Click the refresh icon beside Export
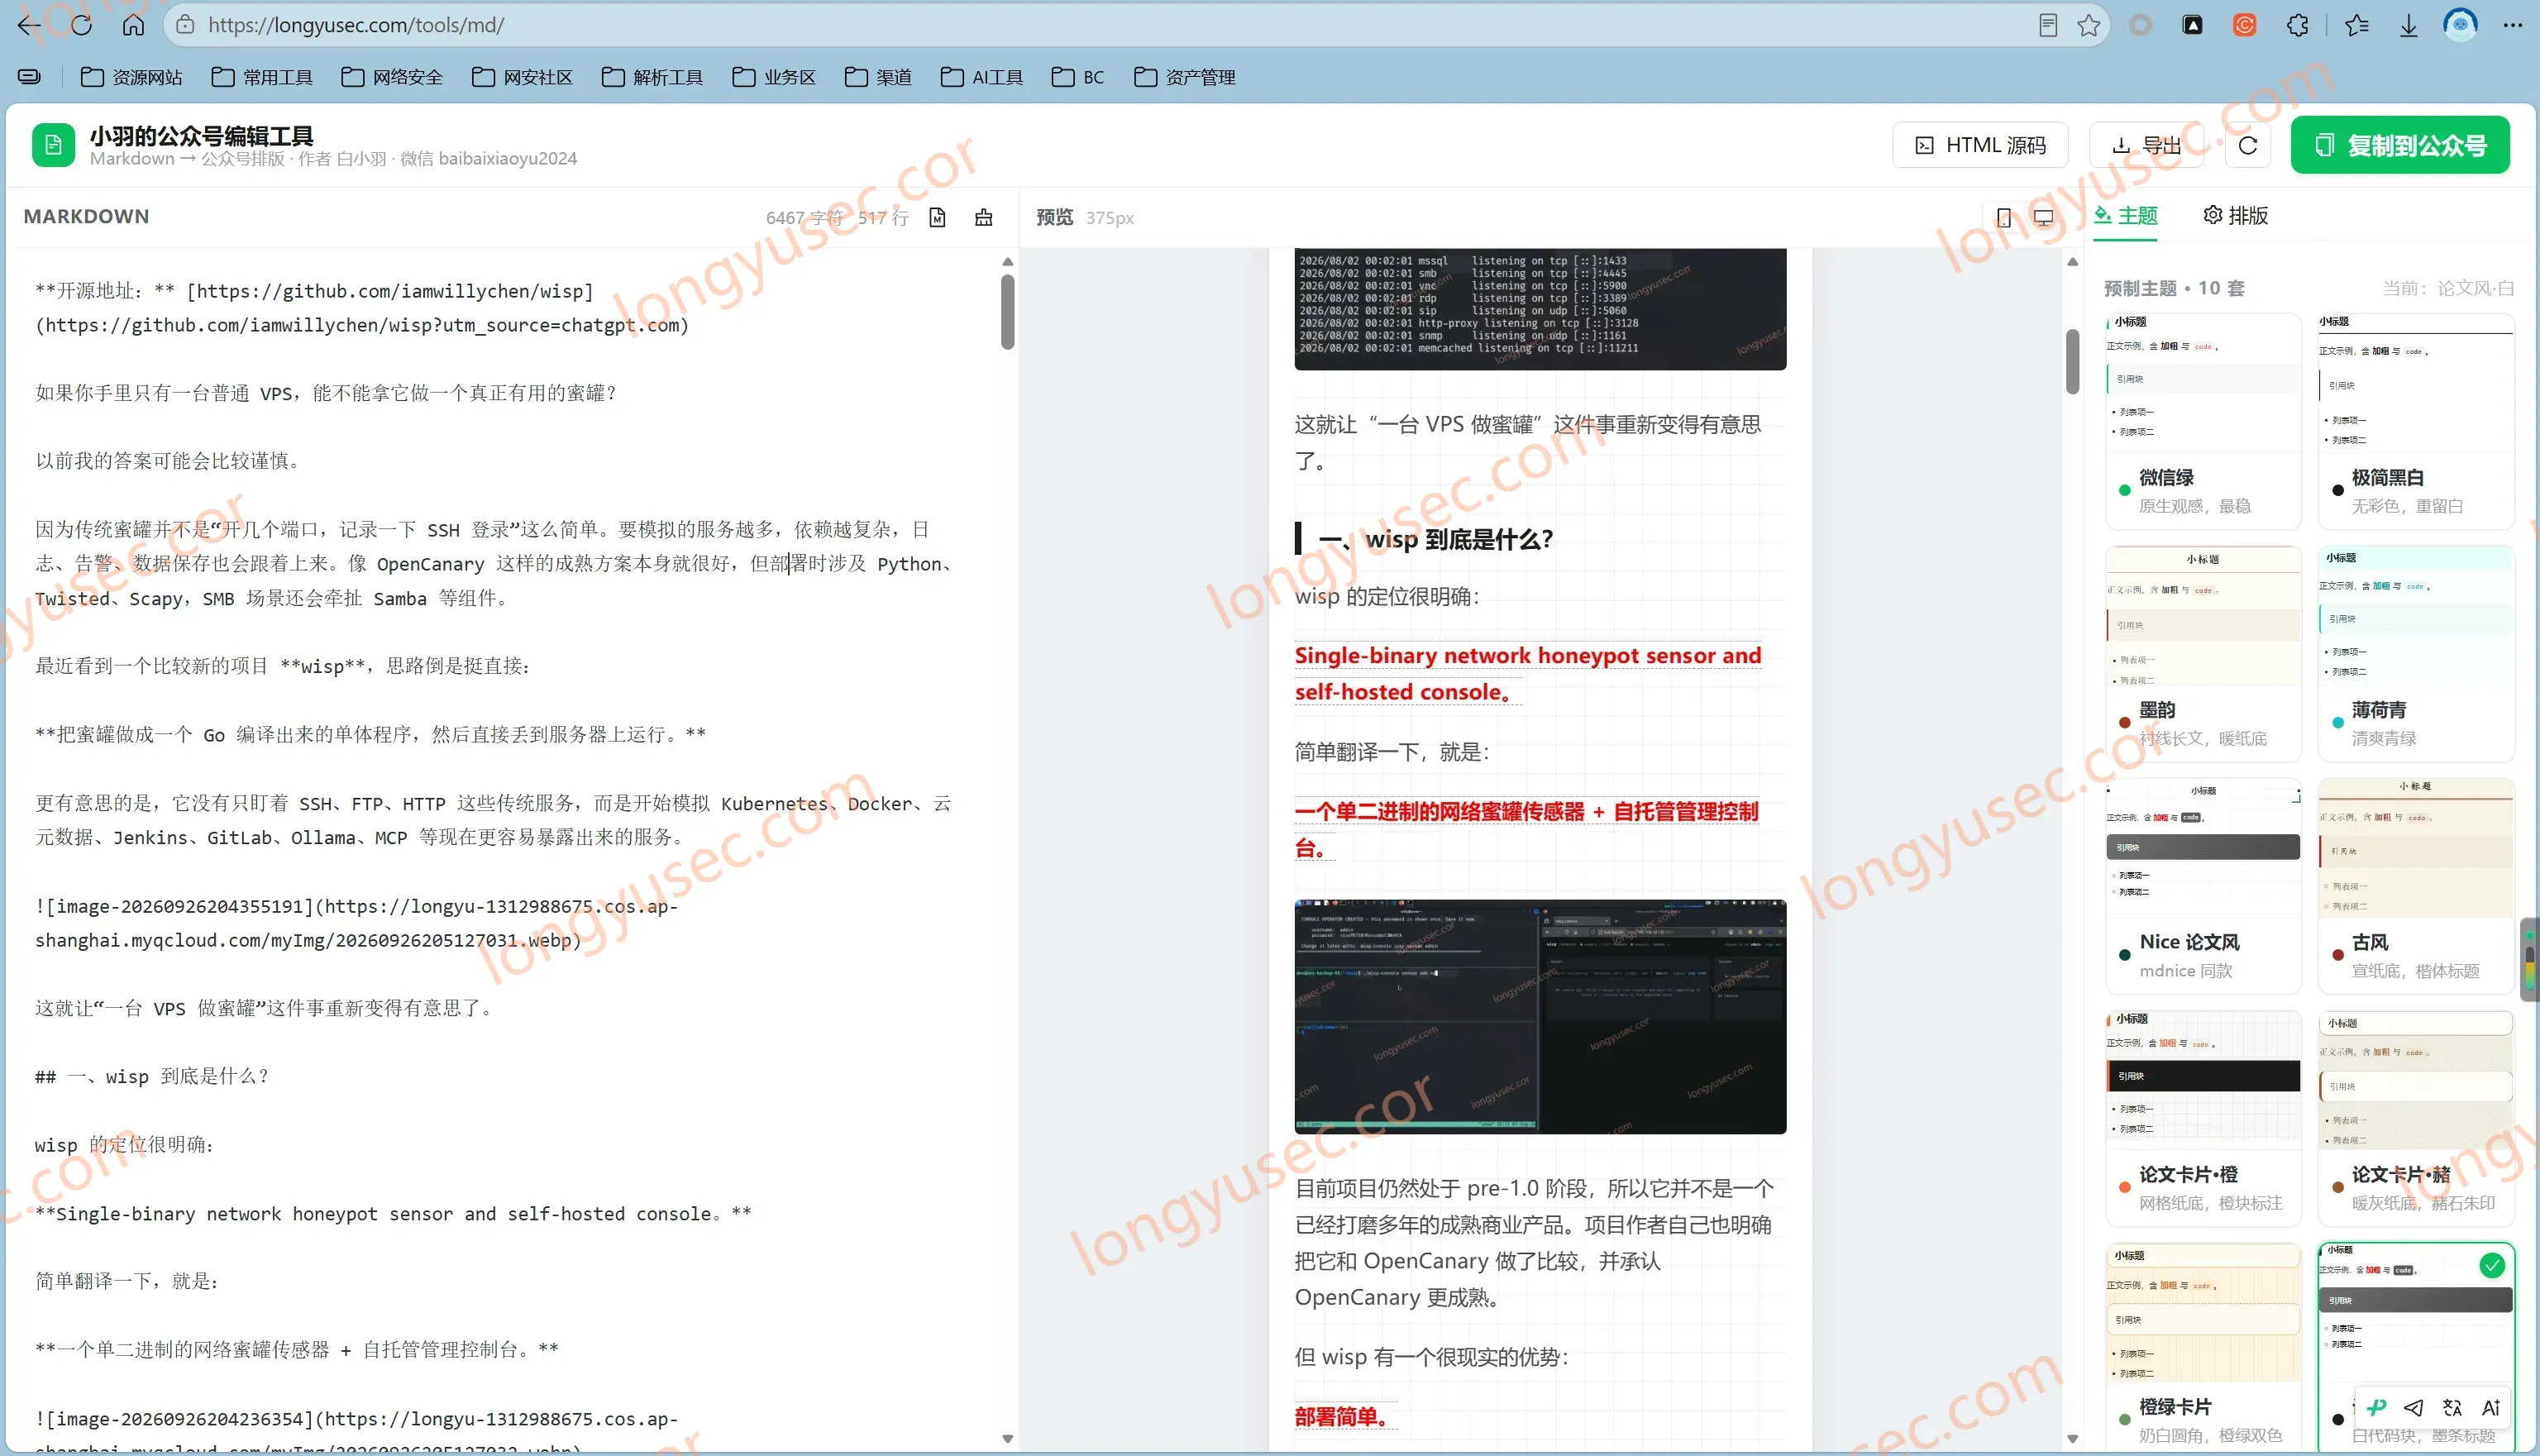 pos(2248,146)
